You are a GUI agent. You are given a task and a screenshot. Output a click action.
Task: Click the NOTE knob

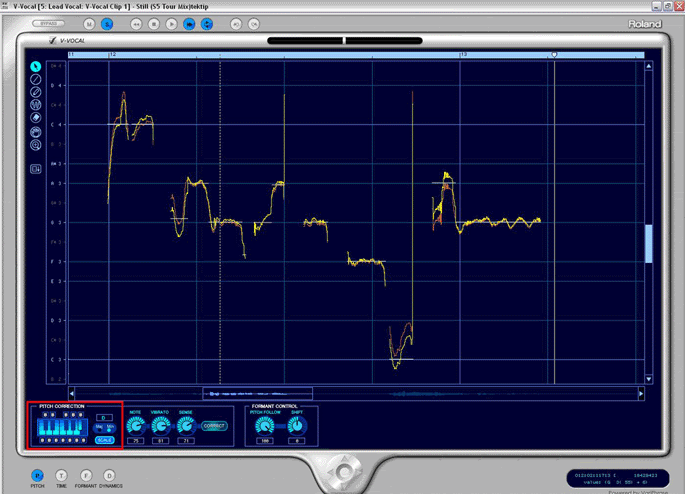(136, 425)
